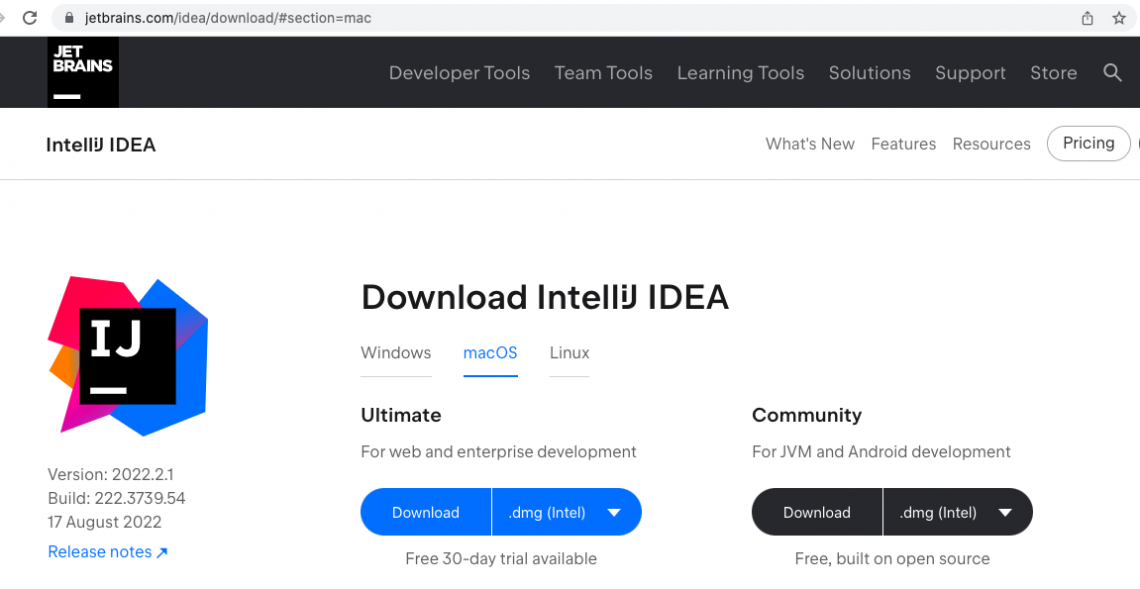This screenshot has height=589, width=1140.
Task: Click the IntelliJ IDEA product logo image
Action: point(127,354)
